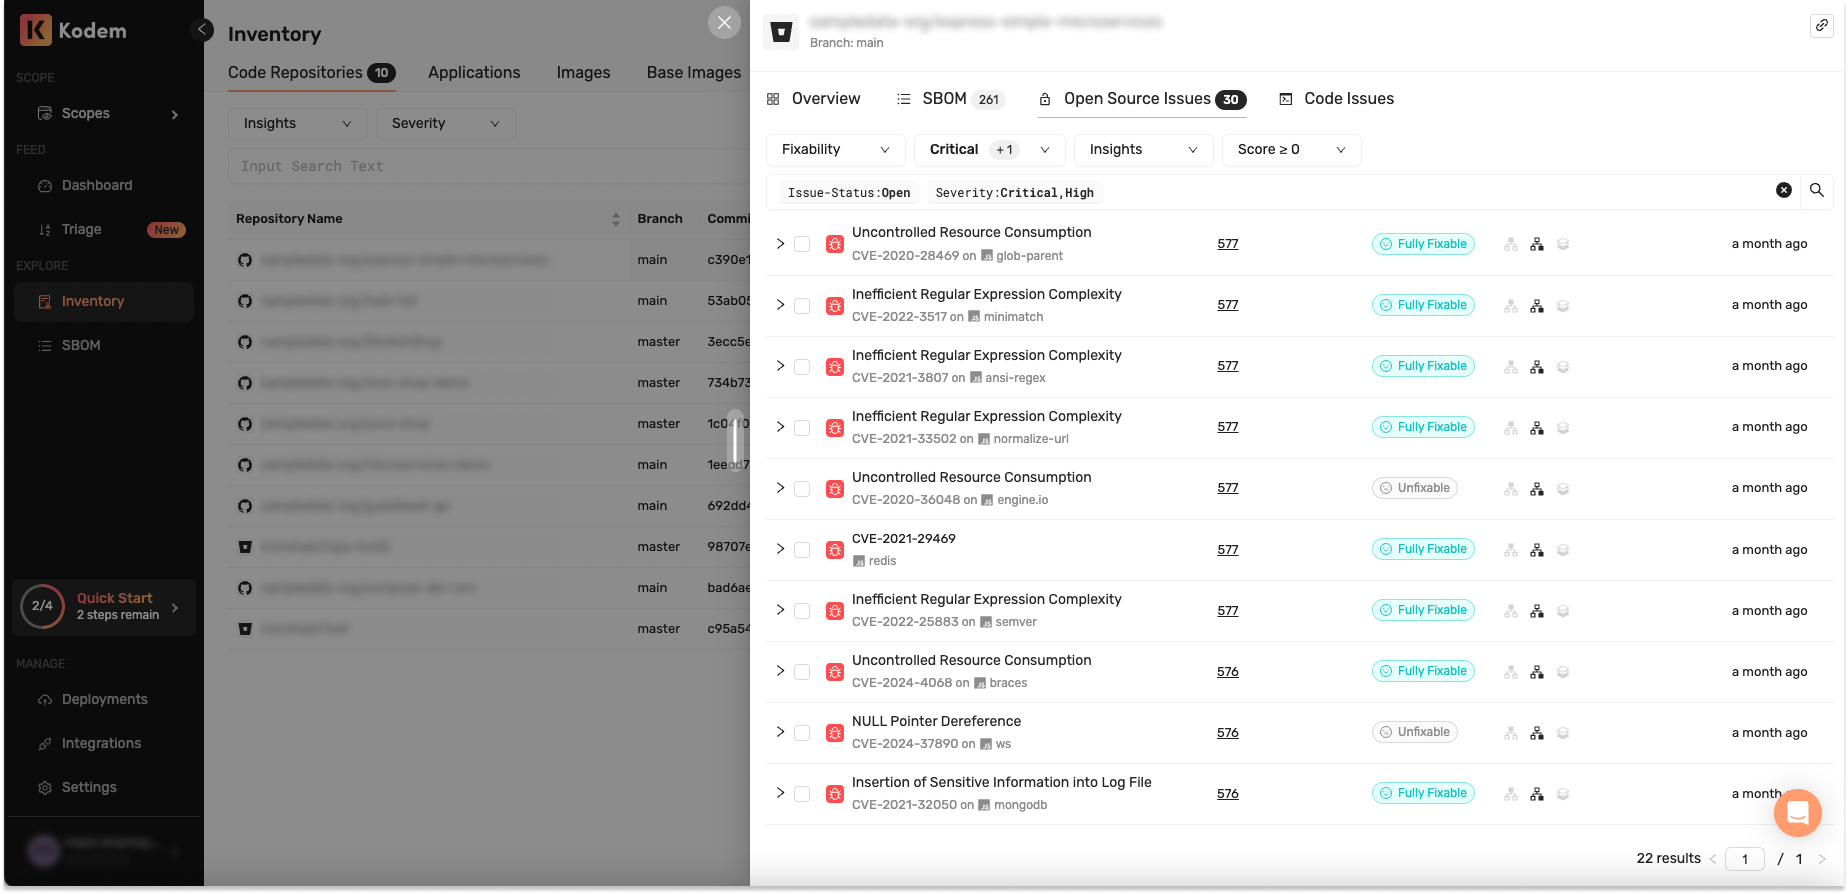Open the Fixability dropdown
This screenshot has width=1848, height=894.
(x=835, y=149)
